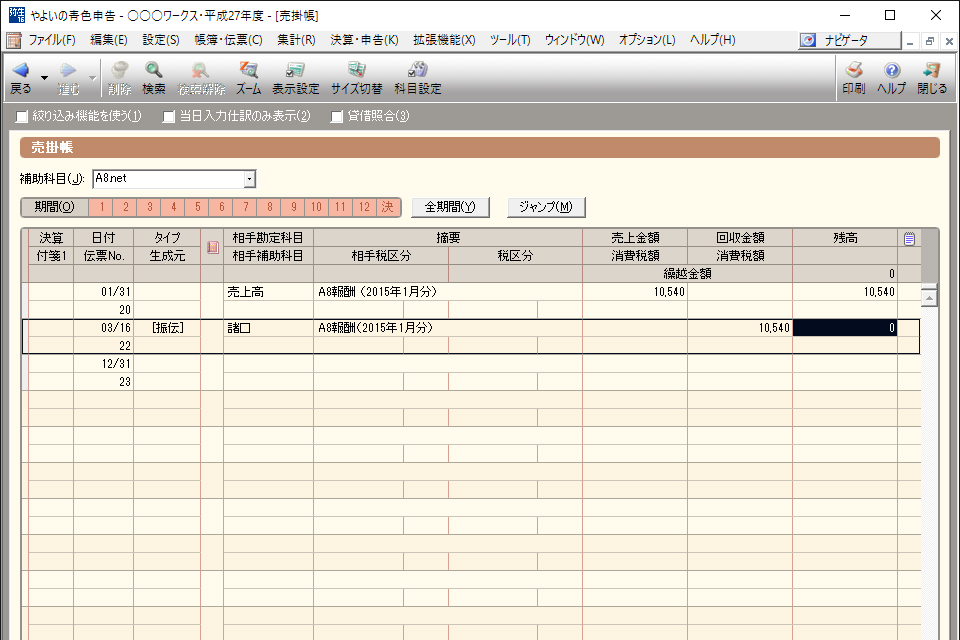Open the 帳簿・伝票(C) menu

[228, 40]
